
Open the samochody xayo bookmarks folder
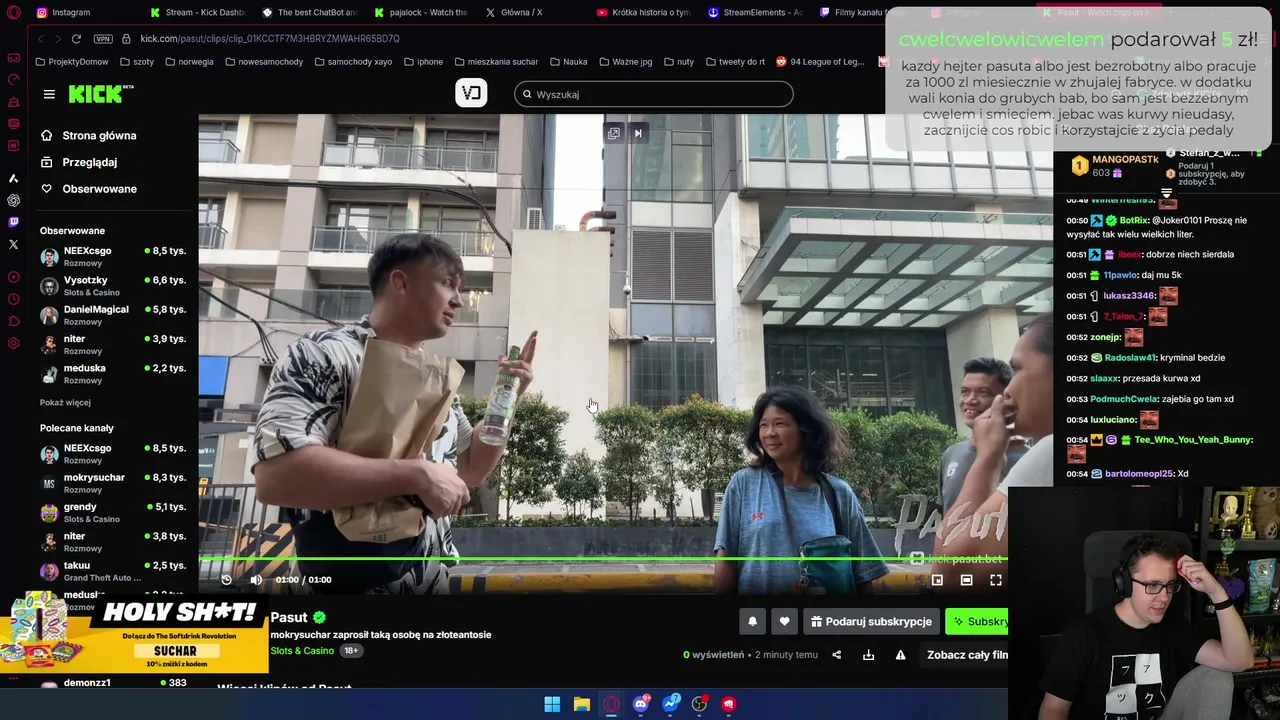coord(353,61)
